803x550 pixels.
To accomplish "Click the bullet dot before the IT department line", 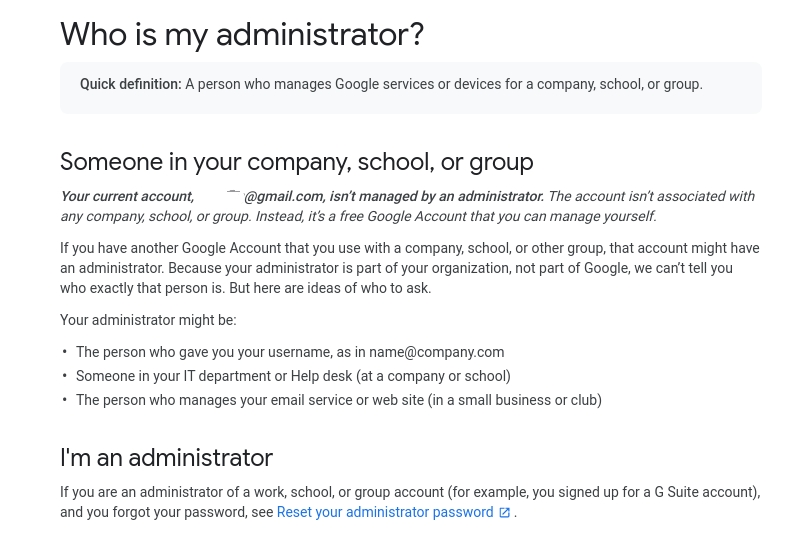I will pos(65,376).
